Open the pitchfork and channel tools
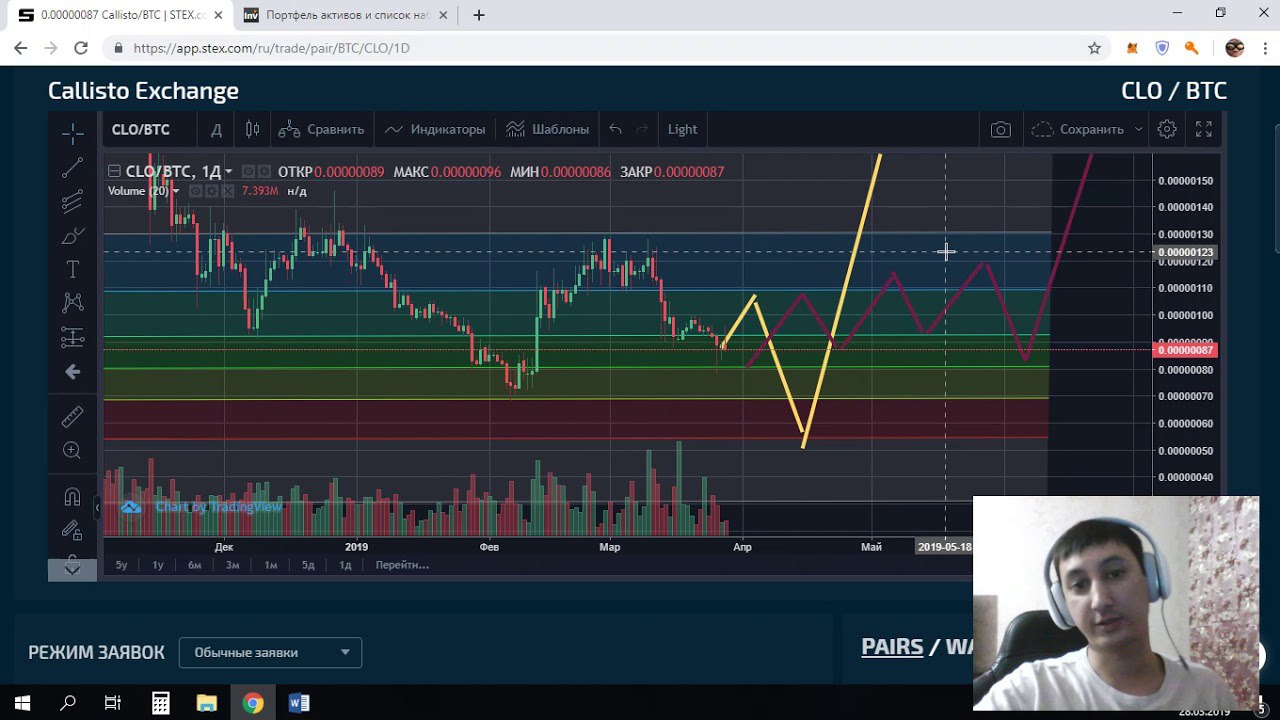This screenshot has height=720, width=1280. (72, 202)
